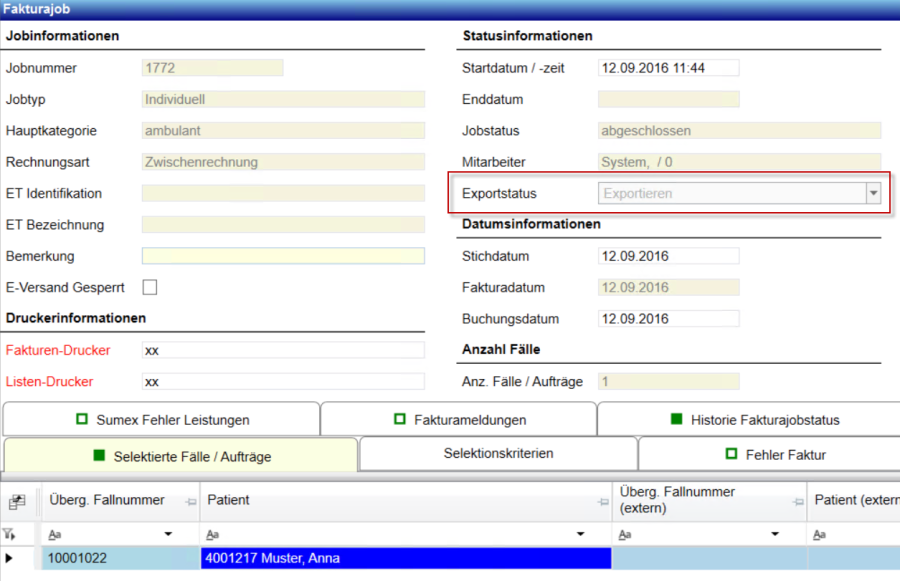Open the Fakturameldungen tab

tap(458, 420)
